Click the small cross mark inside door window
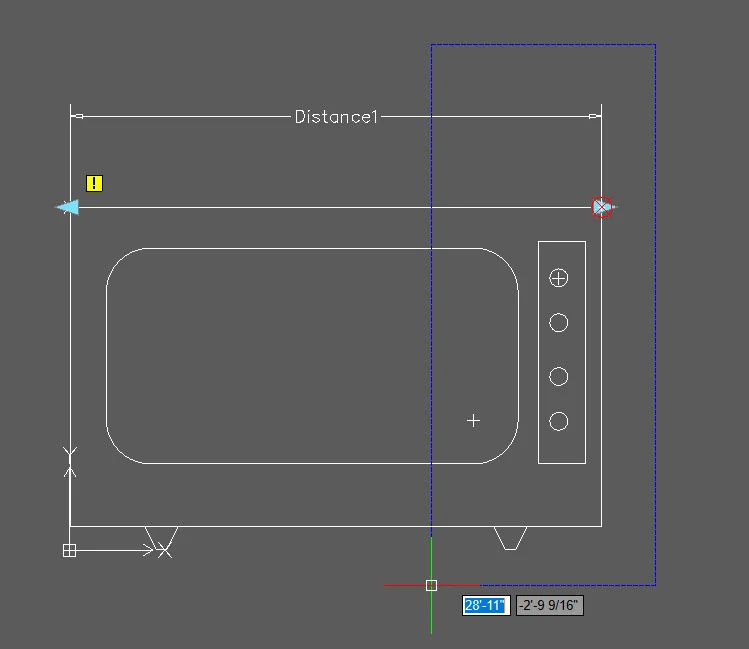This screenshot has width=749, height=649. [474, 421]
